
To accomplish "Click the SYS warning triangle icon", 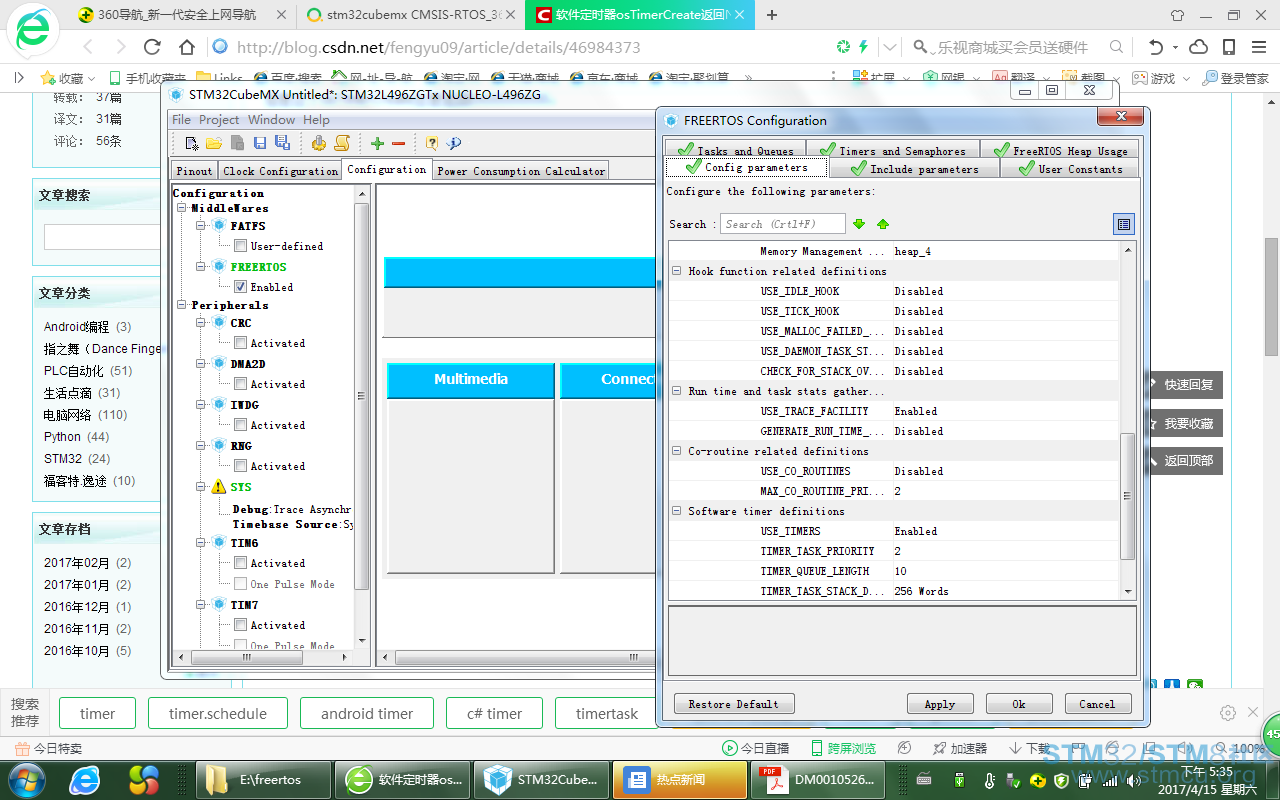I will pyautogui.click(x=219, y=487).
